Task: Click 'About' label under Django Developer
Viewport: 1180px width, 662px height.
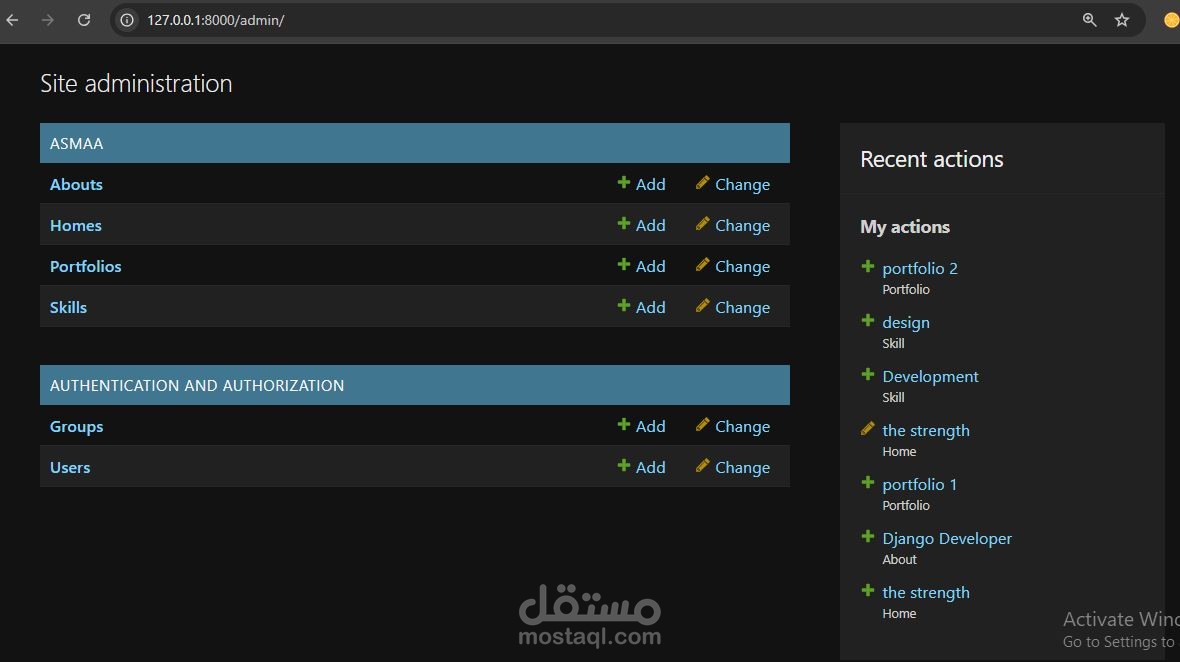Action: pos(899,560)
